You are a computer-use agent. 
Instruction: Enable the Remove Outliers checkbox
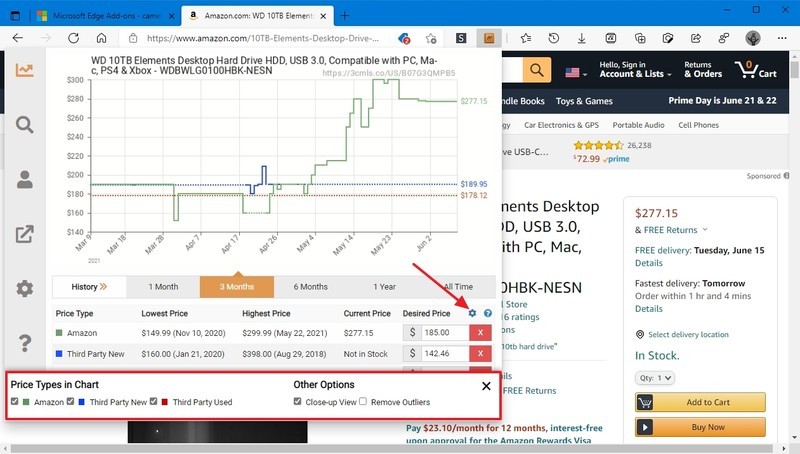363,401
